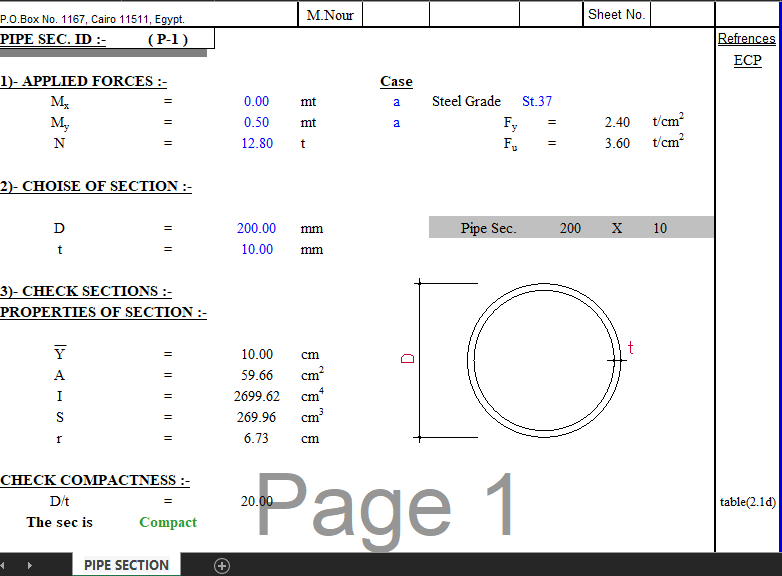Click the ( P-1 ) section ID cell
Image resolution: width=782 pixels, height=576 pixels.
168,39
